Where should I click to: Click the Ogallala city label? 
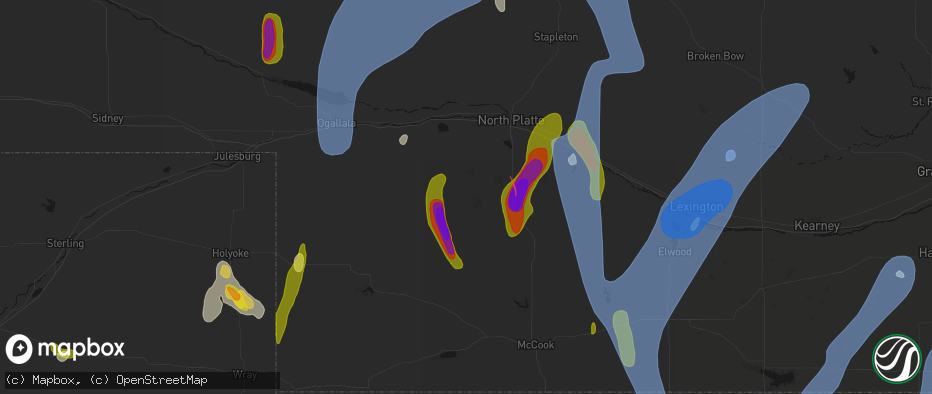point(336,123)
